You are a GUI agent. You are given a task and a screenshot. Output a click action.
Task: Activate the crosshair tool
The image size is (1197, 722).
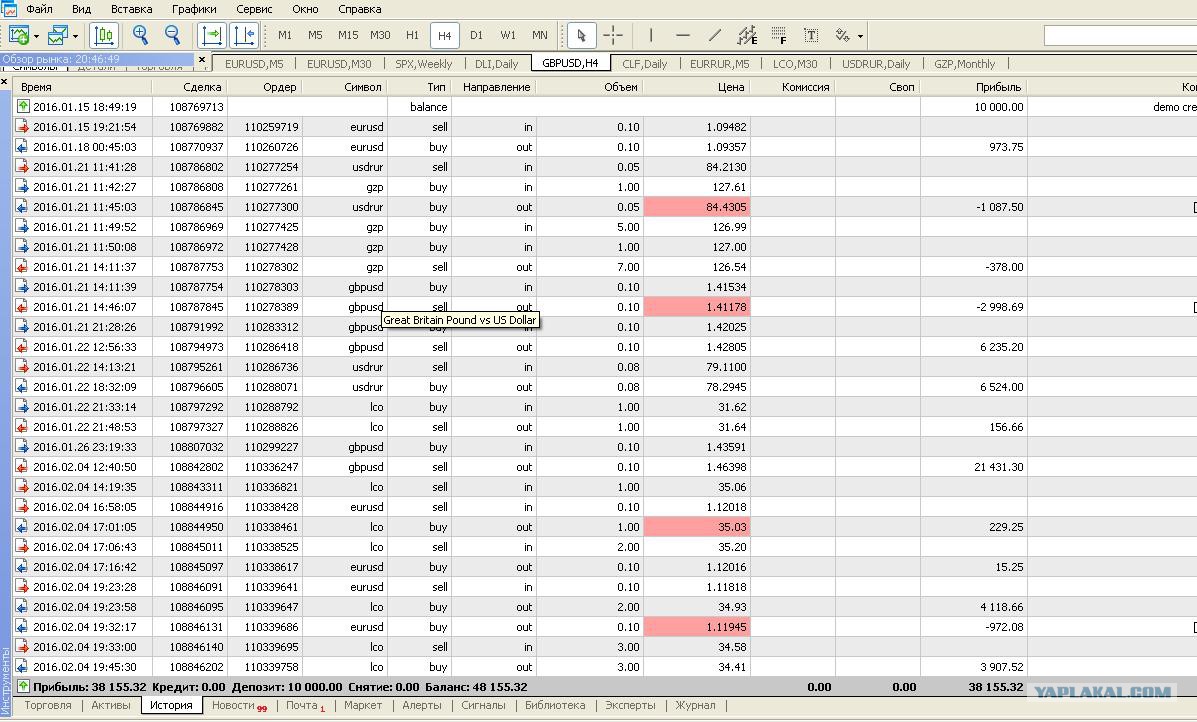coord(613,35)
